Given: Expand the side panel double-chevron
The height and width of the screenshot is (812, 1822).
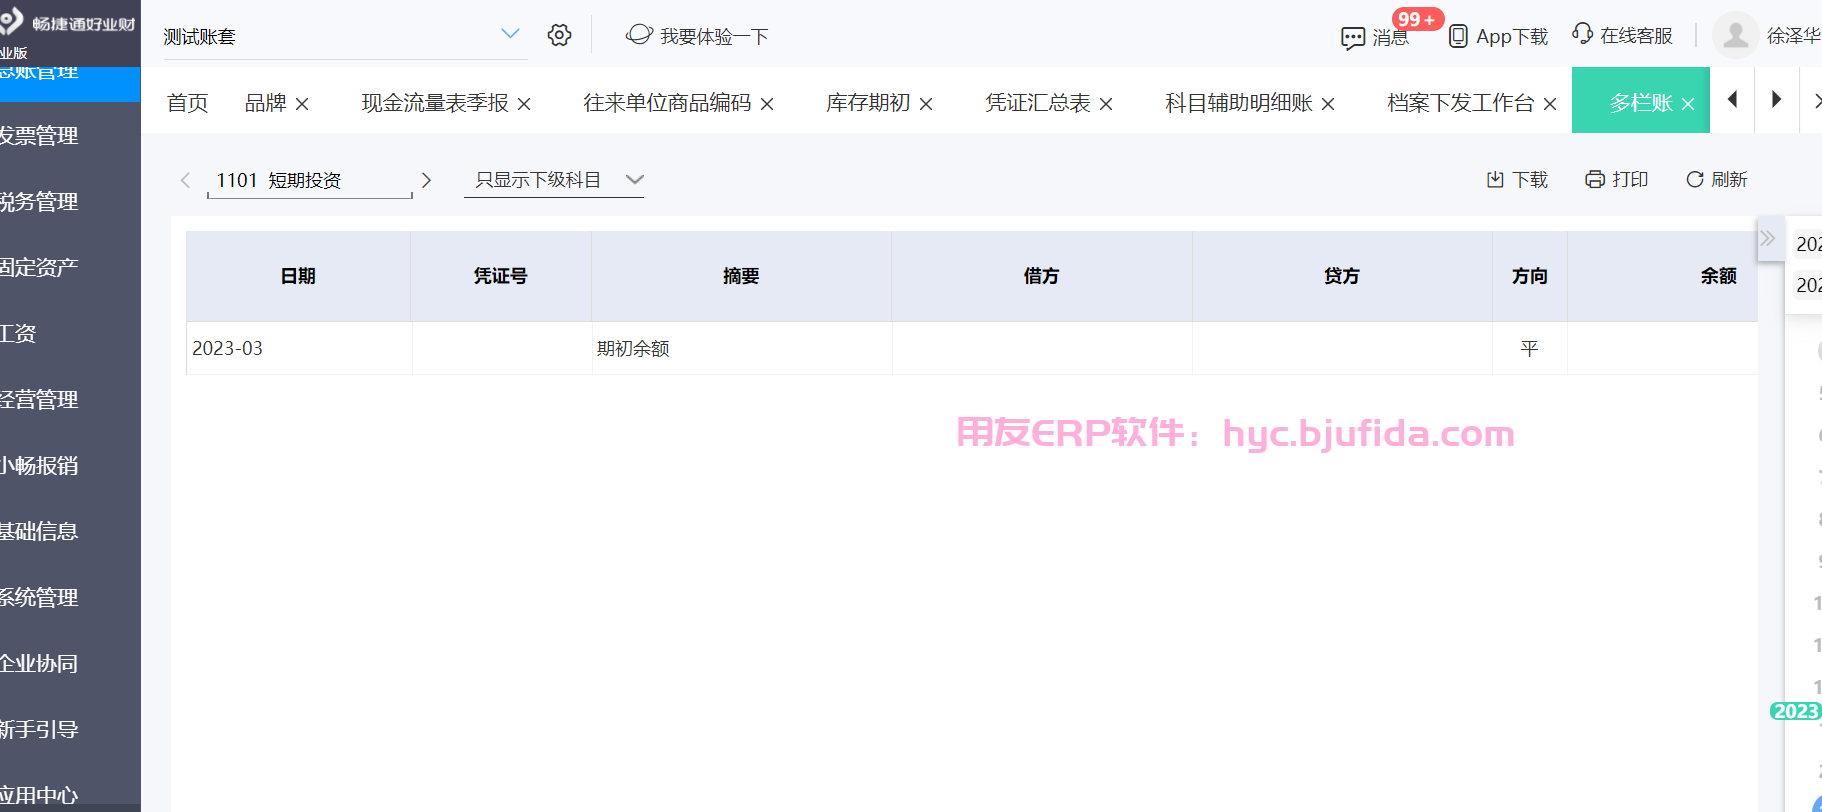Looking at the screenshot, I should (1768, 238).
